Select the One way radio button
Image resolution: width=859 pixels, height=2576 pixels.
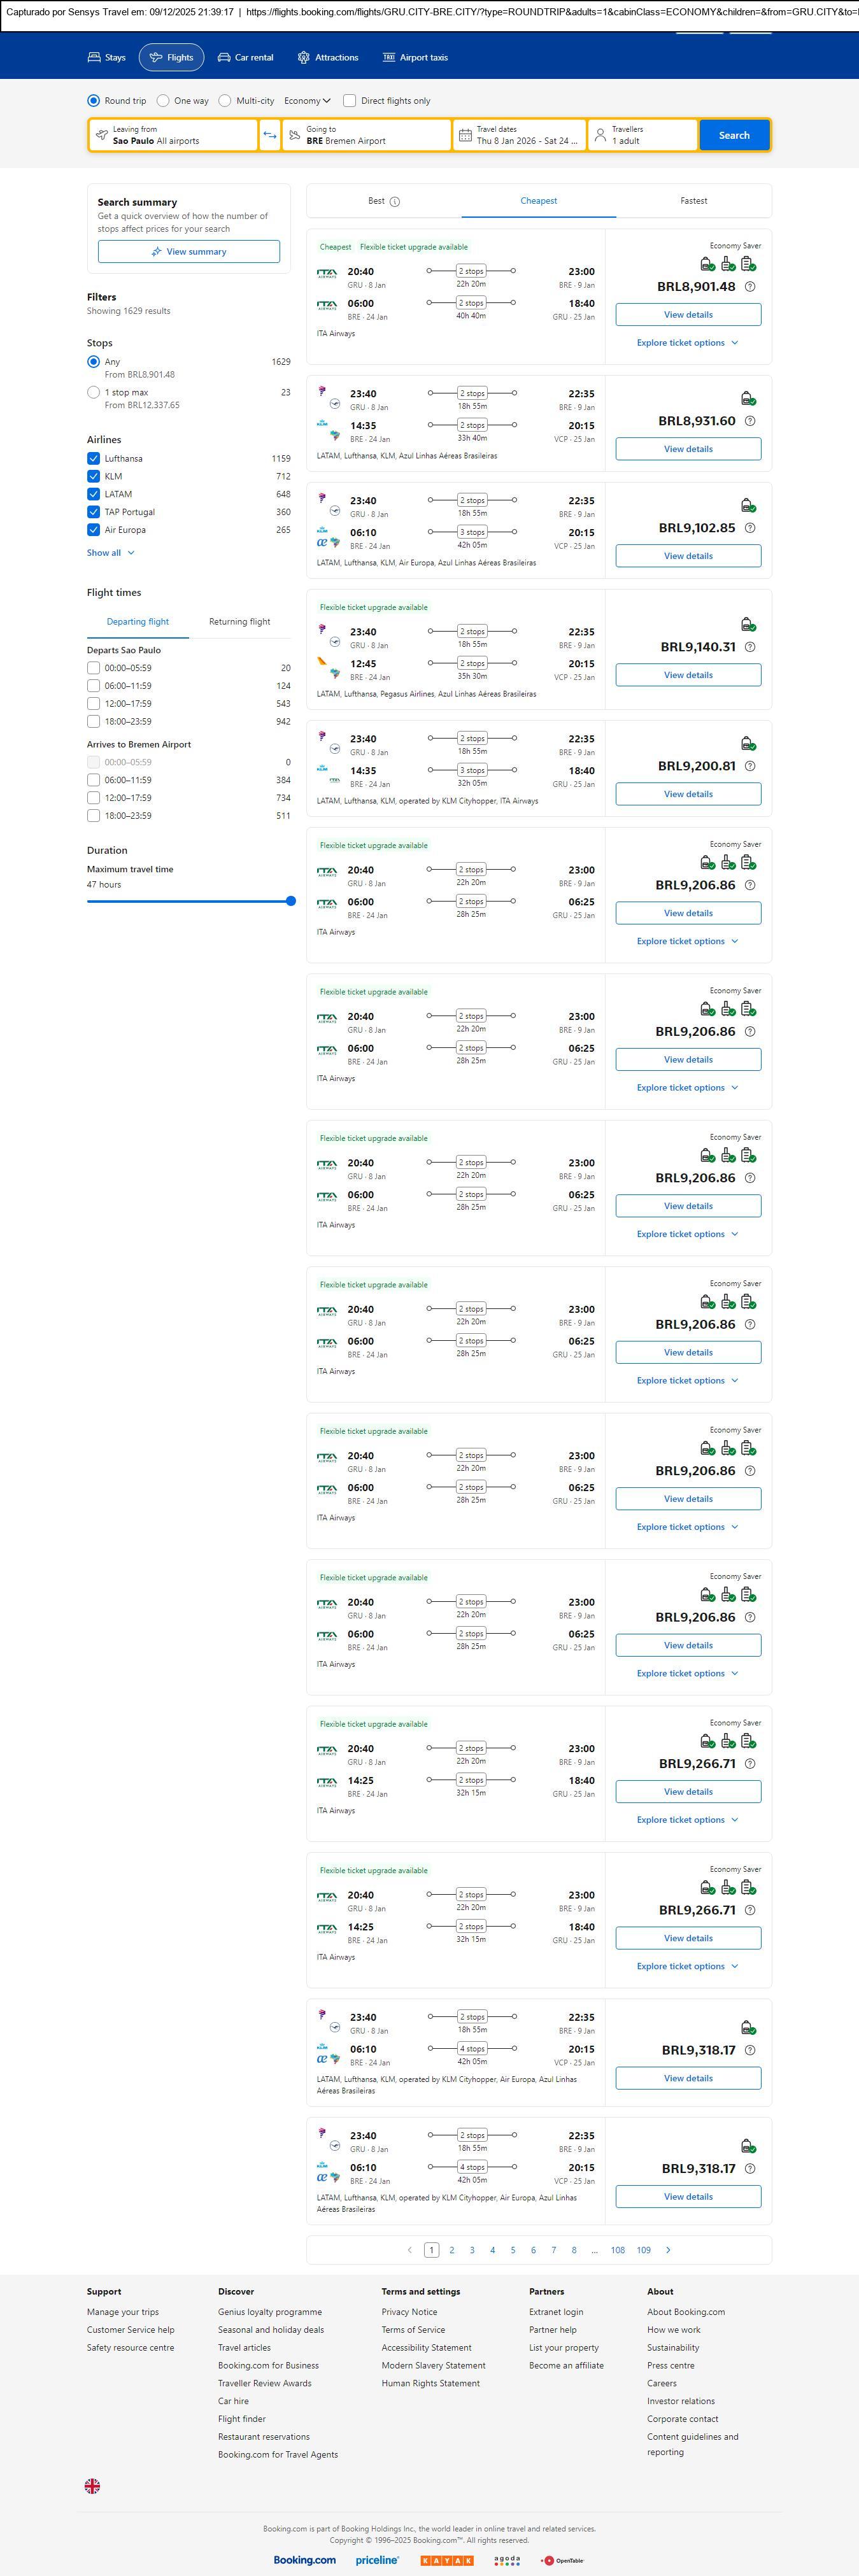coord(163,101)
